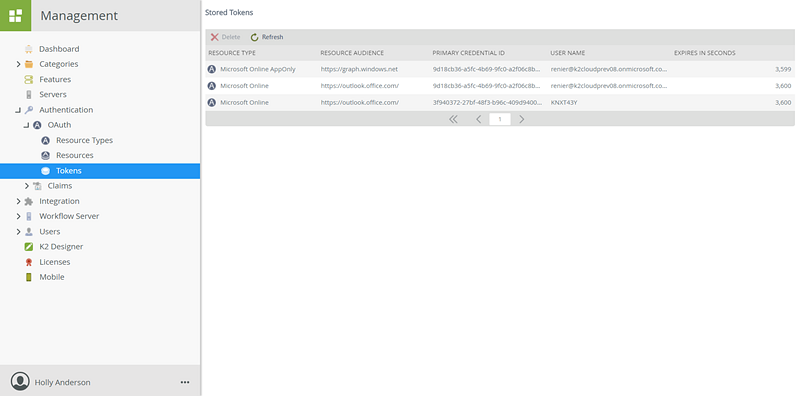Viewport: 800px width, 396px height.
Task: Click the Management title text
Action: coord(79,16)
